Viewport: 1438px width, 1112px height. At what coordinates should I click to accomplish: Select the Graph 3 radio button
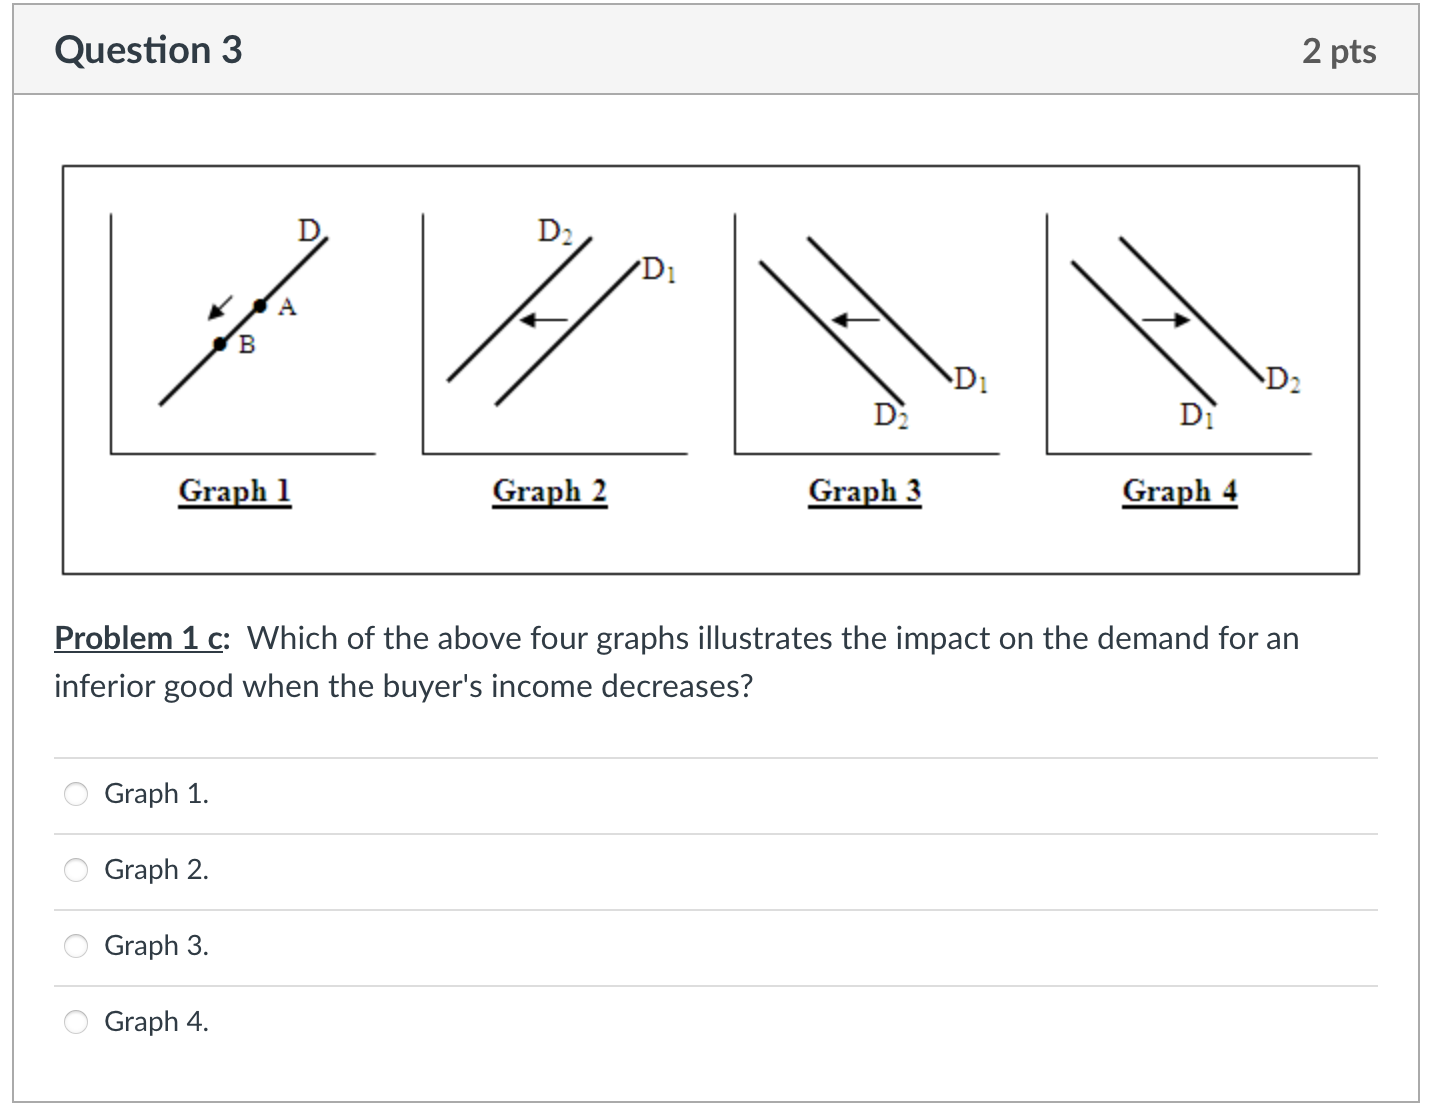[75, 945]
